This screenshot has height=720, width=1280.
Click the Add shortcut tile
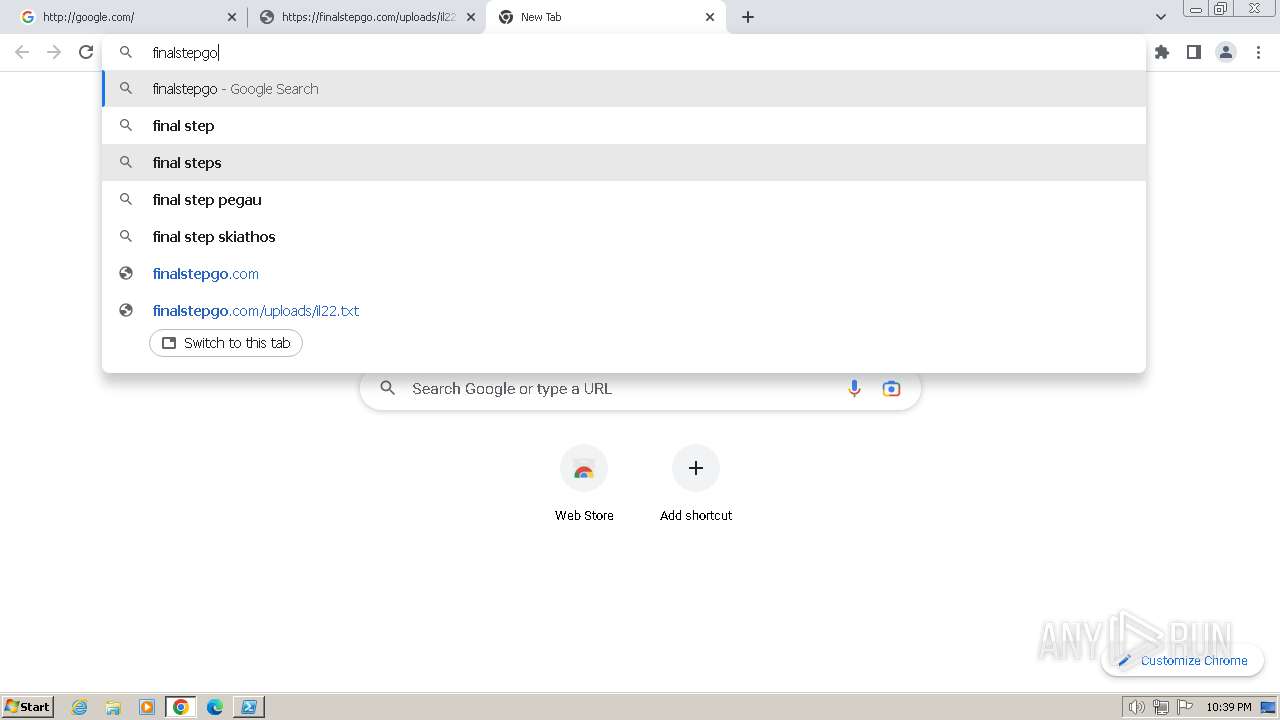coord(696,484)
